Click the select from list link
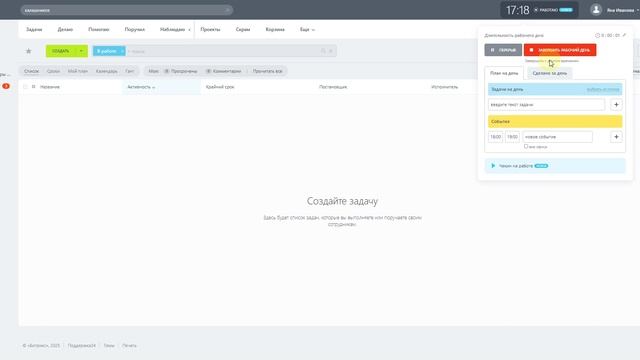The image size is (640, 360). (603, 89)
